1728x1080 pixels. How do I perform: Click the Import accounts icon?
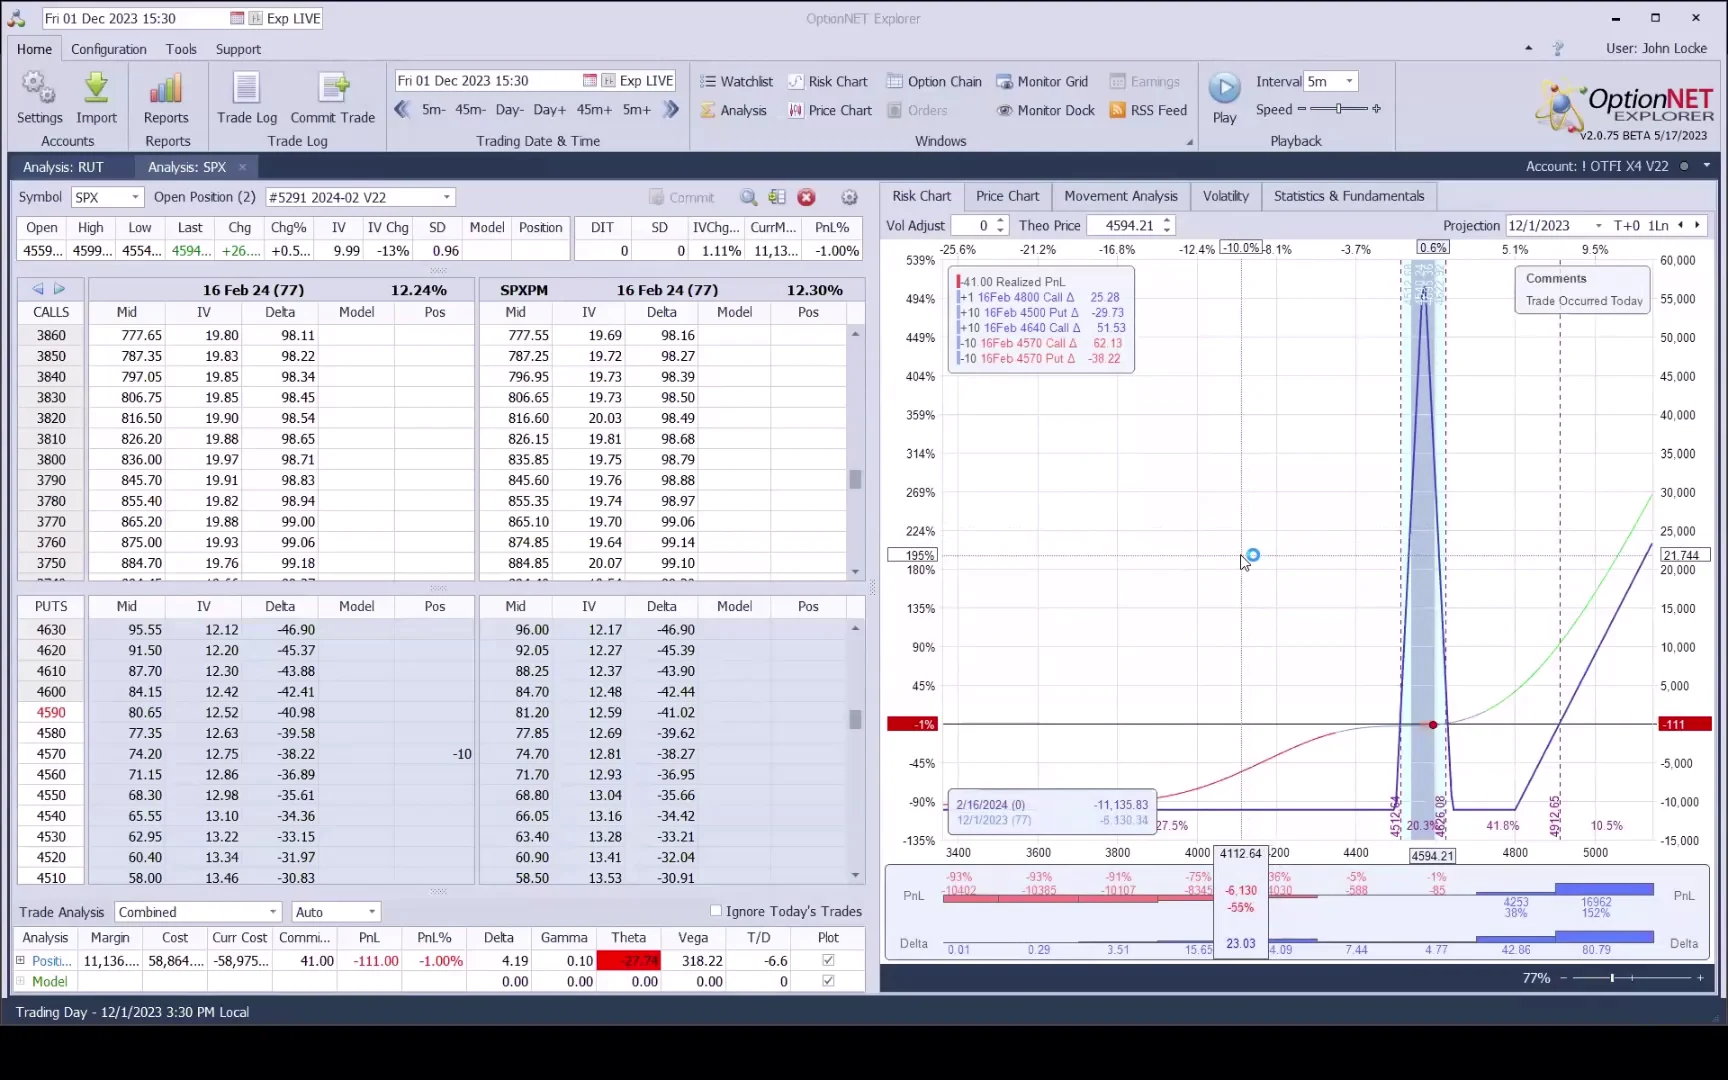96,98
